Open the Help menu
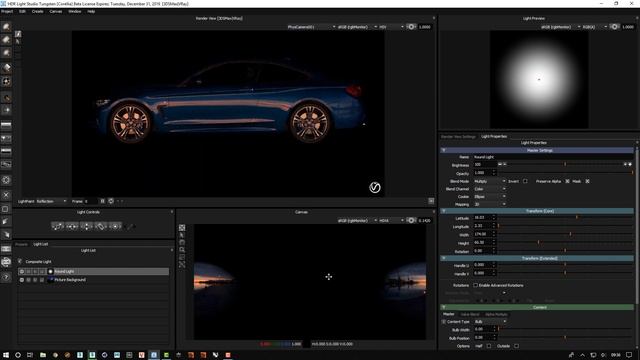This screenshot has width=640, height=360. 91,11
